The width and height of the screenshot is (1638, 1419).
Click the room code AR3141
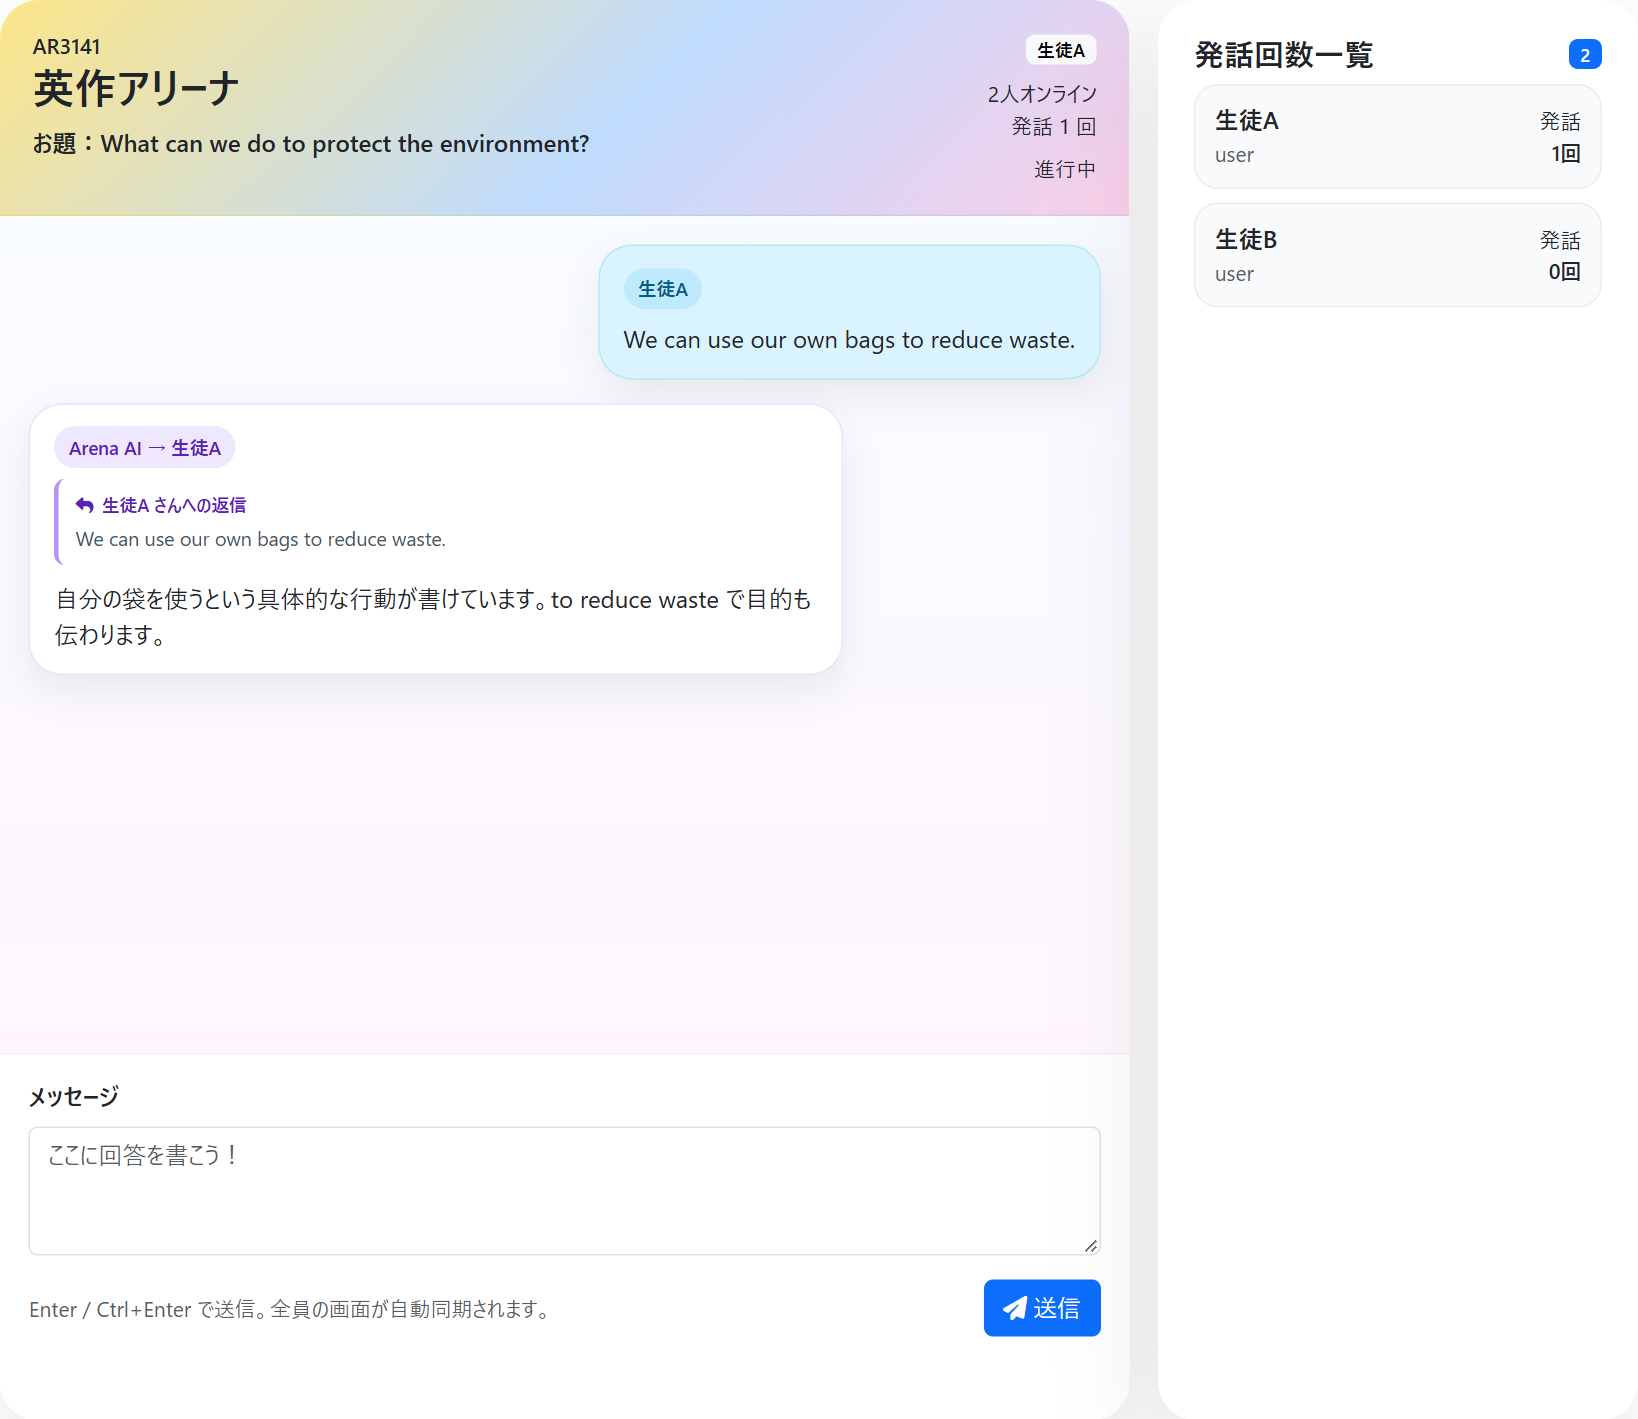point(67,47)
